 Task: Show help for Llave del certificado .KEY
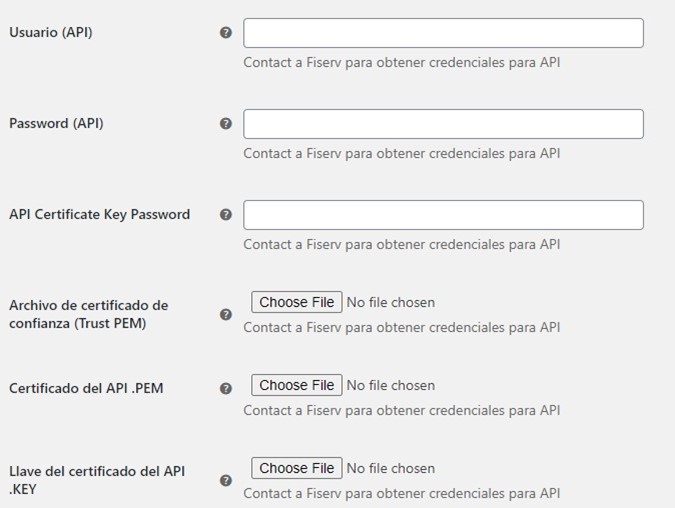(226, 480)
